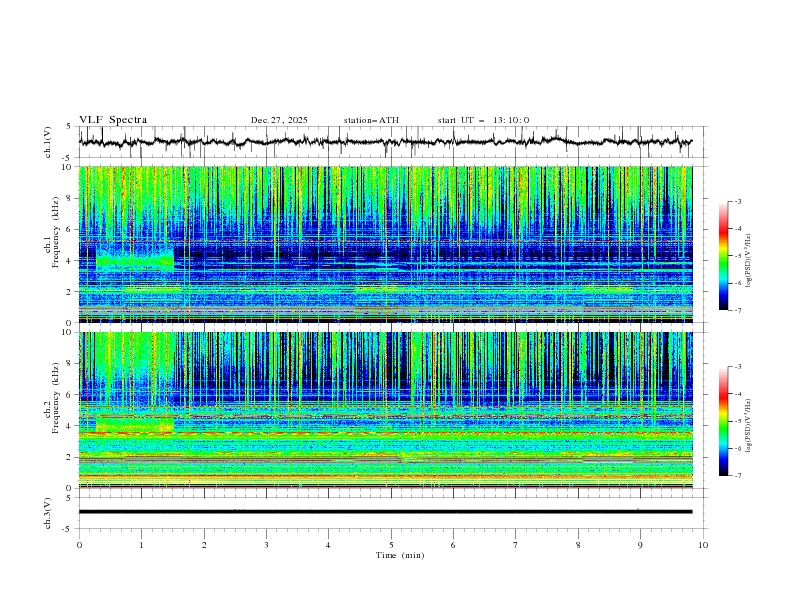This screenshot has width=792, height=612.
Task: Click Time axis tick label "1"
Action: click(141, 545)
